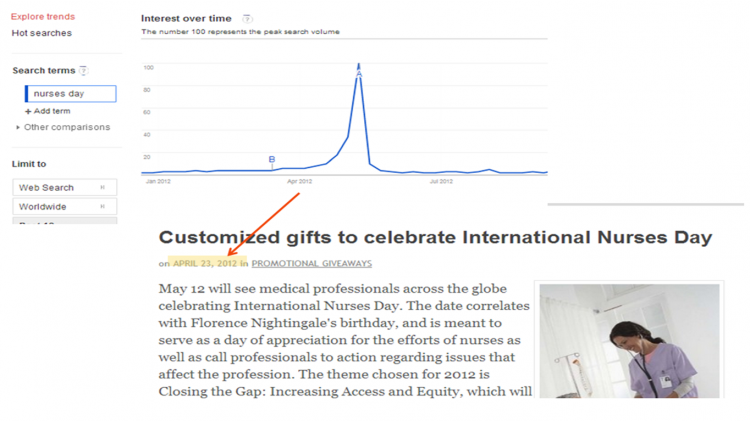This screenshot has height=421, width=750.
Task: Click the nurse photo thumbnail
Action: click(x=627, y=341)
